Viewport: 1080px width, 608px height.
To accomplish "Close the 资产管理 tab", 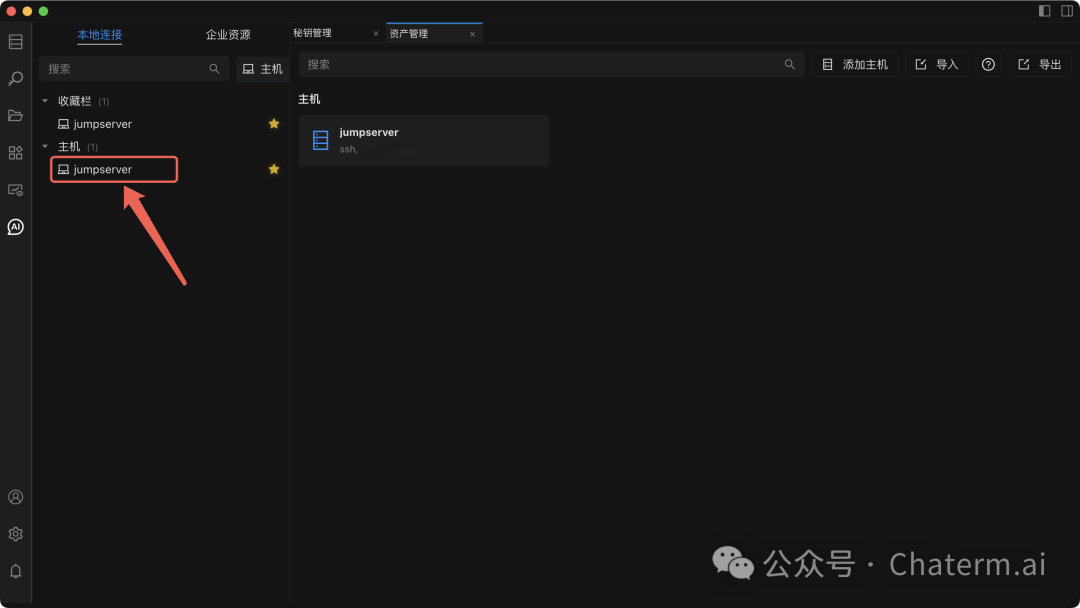I will (x=472, y=34).
